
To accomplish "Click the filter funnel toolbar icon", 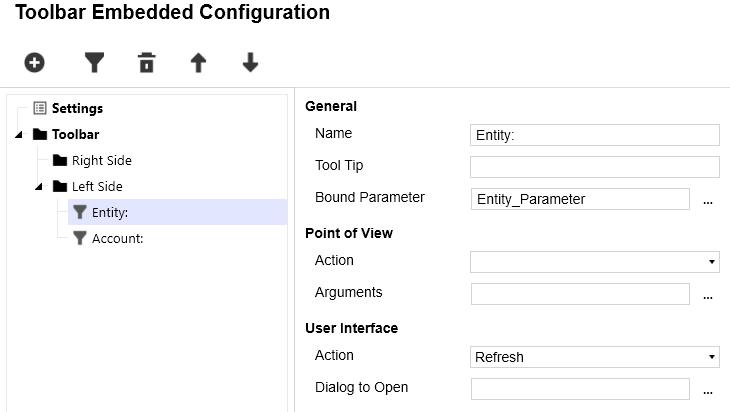I will click(94, 63).
